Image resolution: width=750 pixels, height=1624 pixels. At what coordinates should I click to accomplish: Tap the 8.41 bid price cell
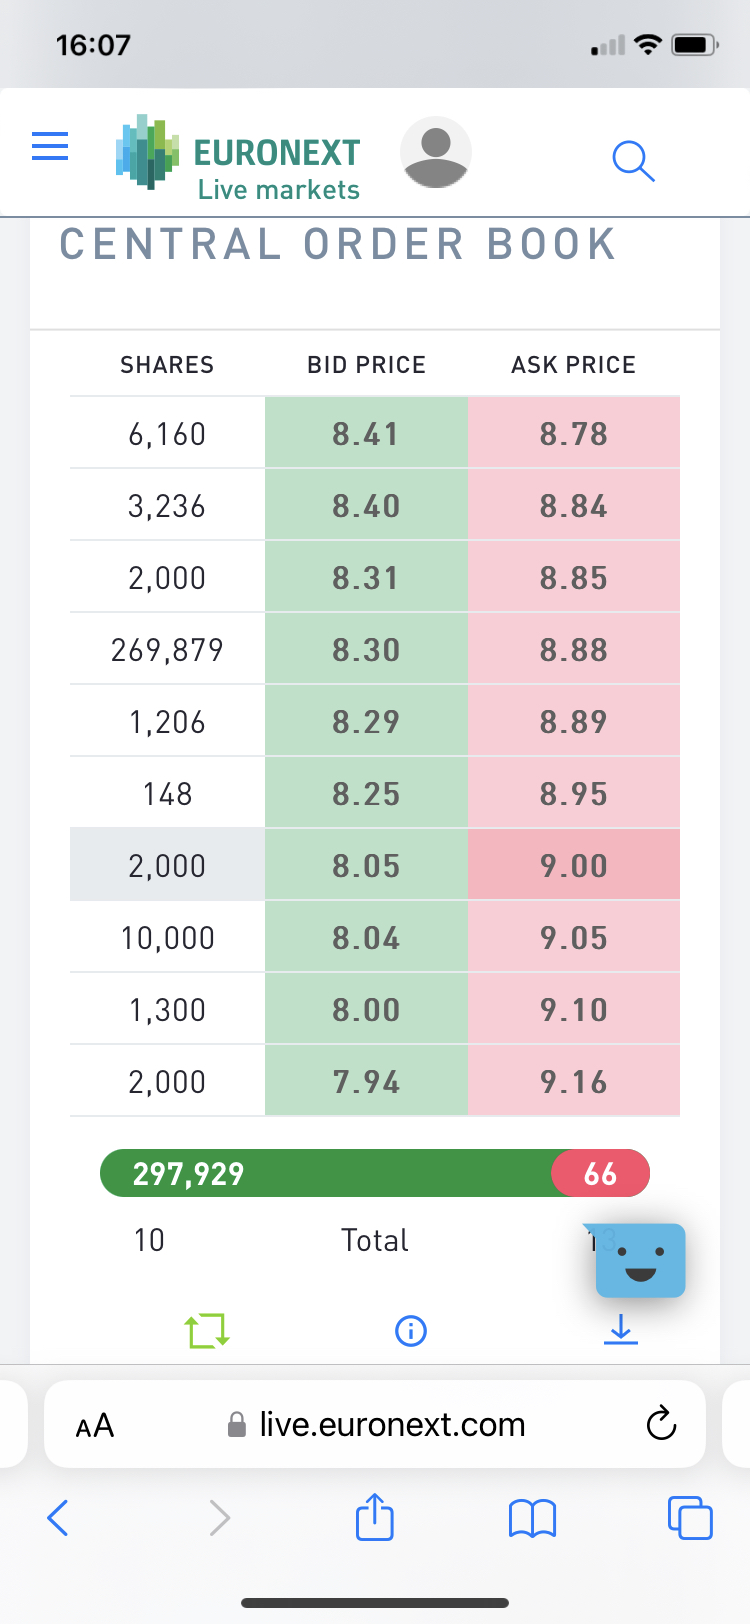tap(366, 434)
